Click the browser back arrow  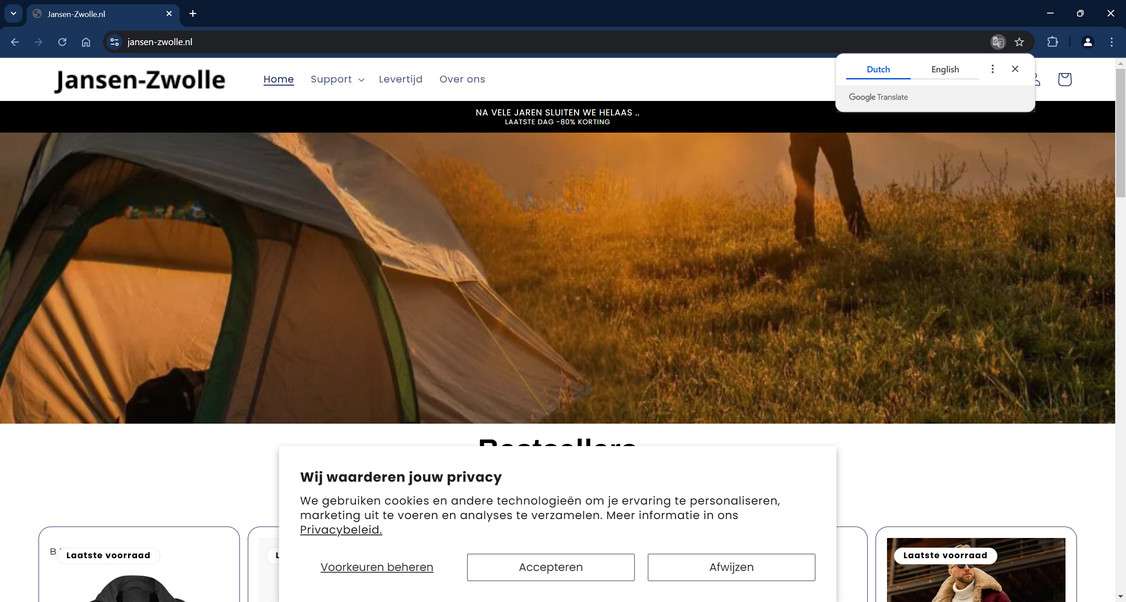[x=14, y=42]
